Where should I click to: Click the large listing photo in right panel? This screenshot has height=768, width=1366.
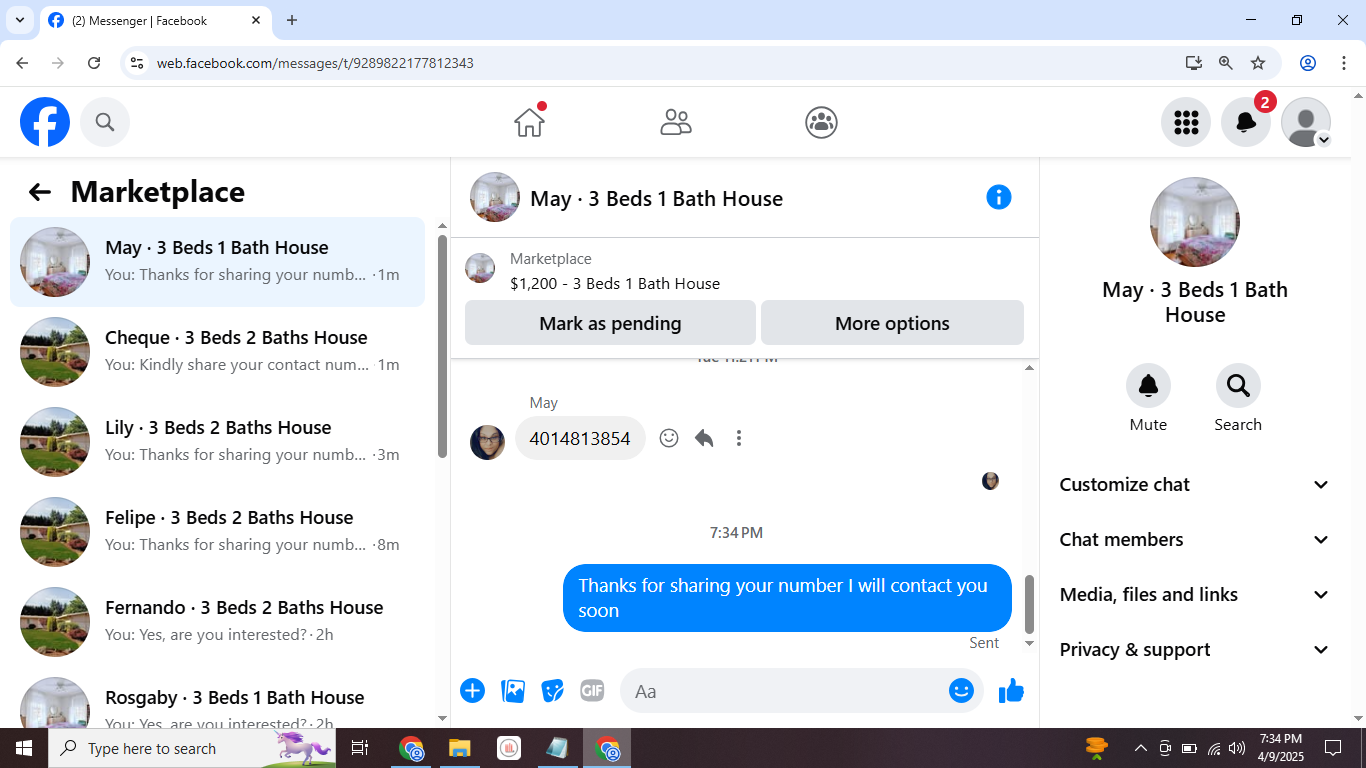(1195, 222)
